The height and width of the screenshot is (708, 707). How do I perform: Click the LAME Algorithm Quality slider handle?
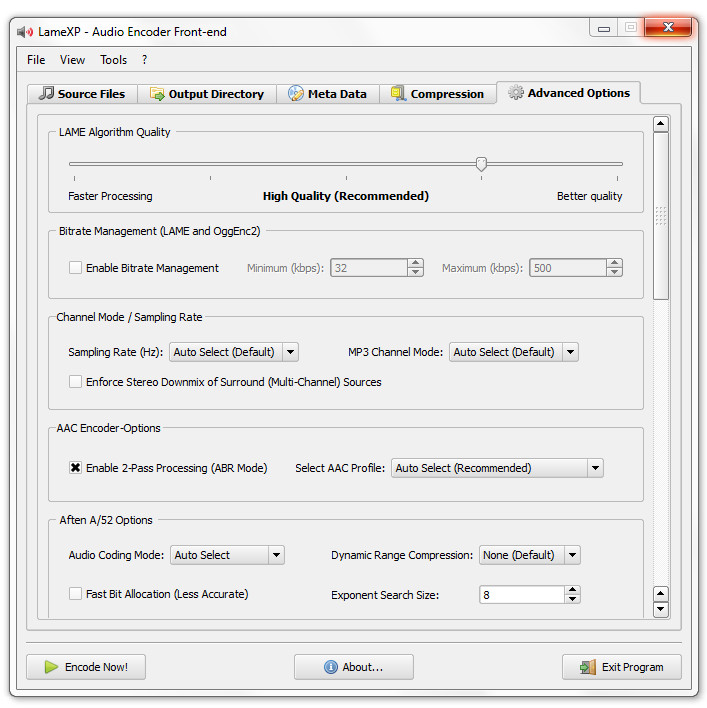481,164
